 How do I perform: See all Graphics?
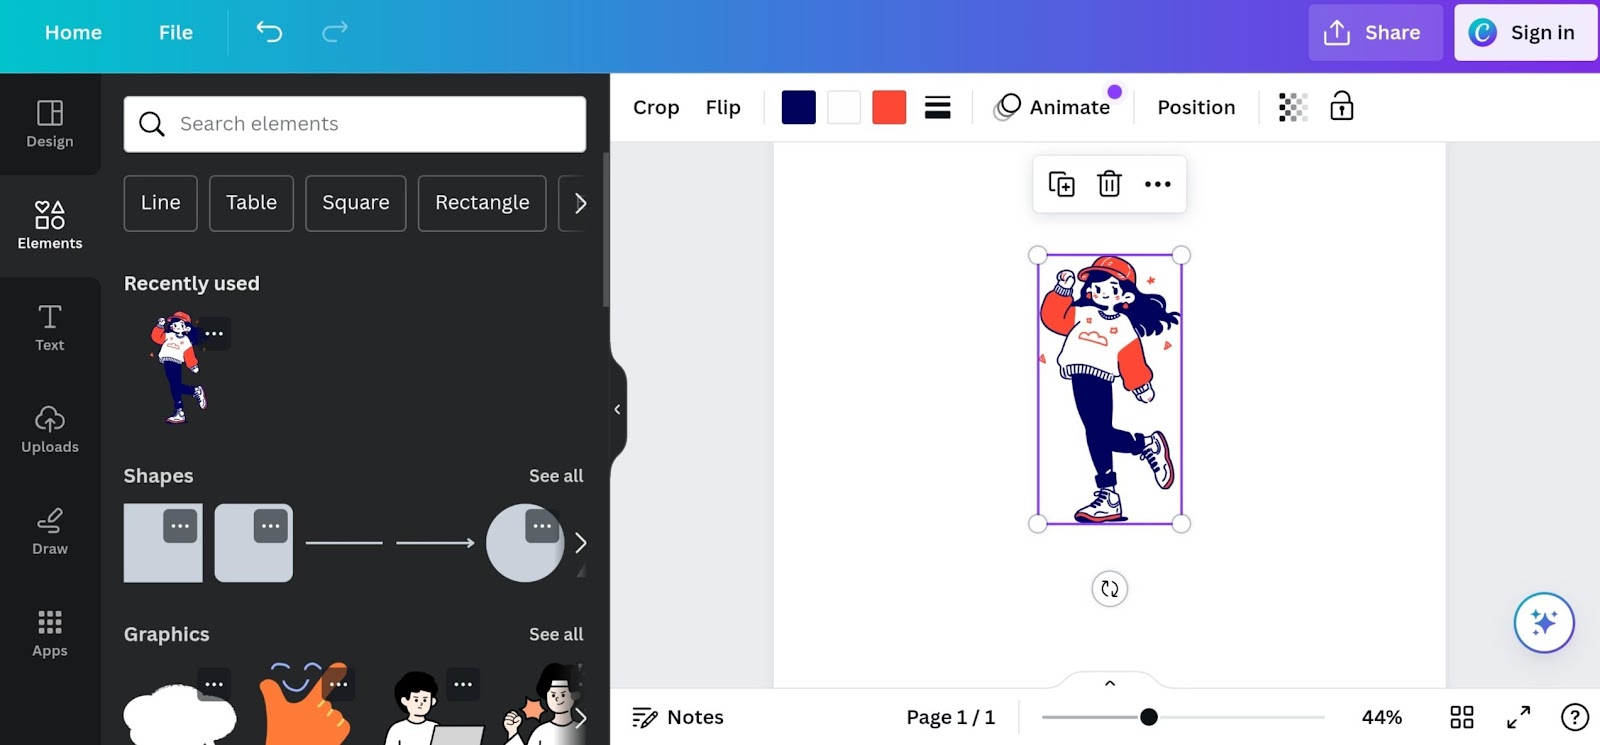point(556,634)
